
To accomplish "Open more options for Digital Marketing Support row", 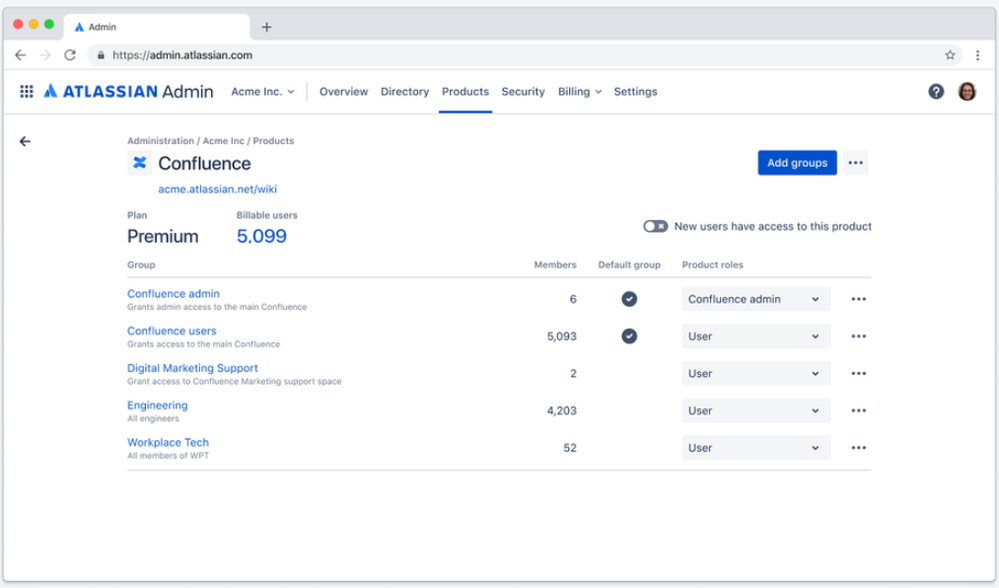I will point(858,373).
